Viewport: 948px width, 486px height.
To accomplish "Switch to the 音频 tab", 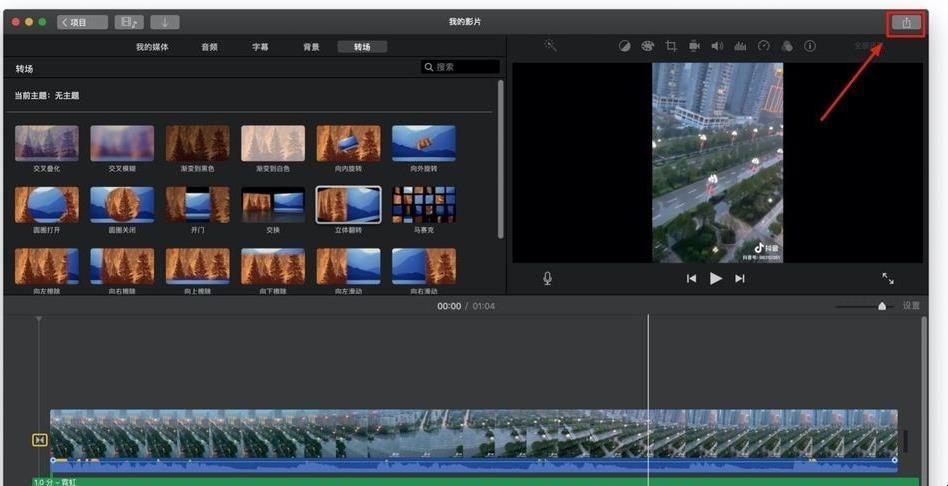I will (x=209, y=47).
